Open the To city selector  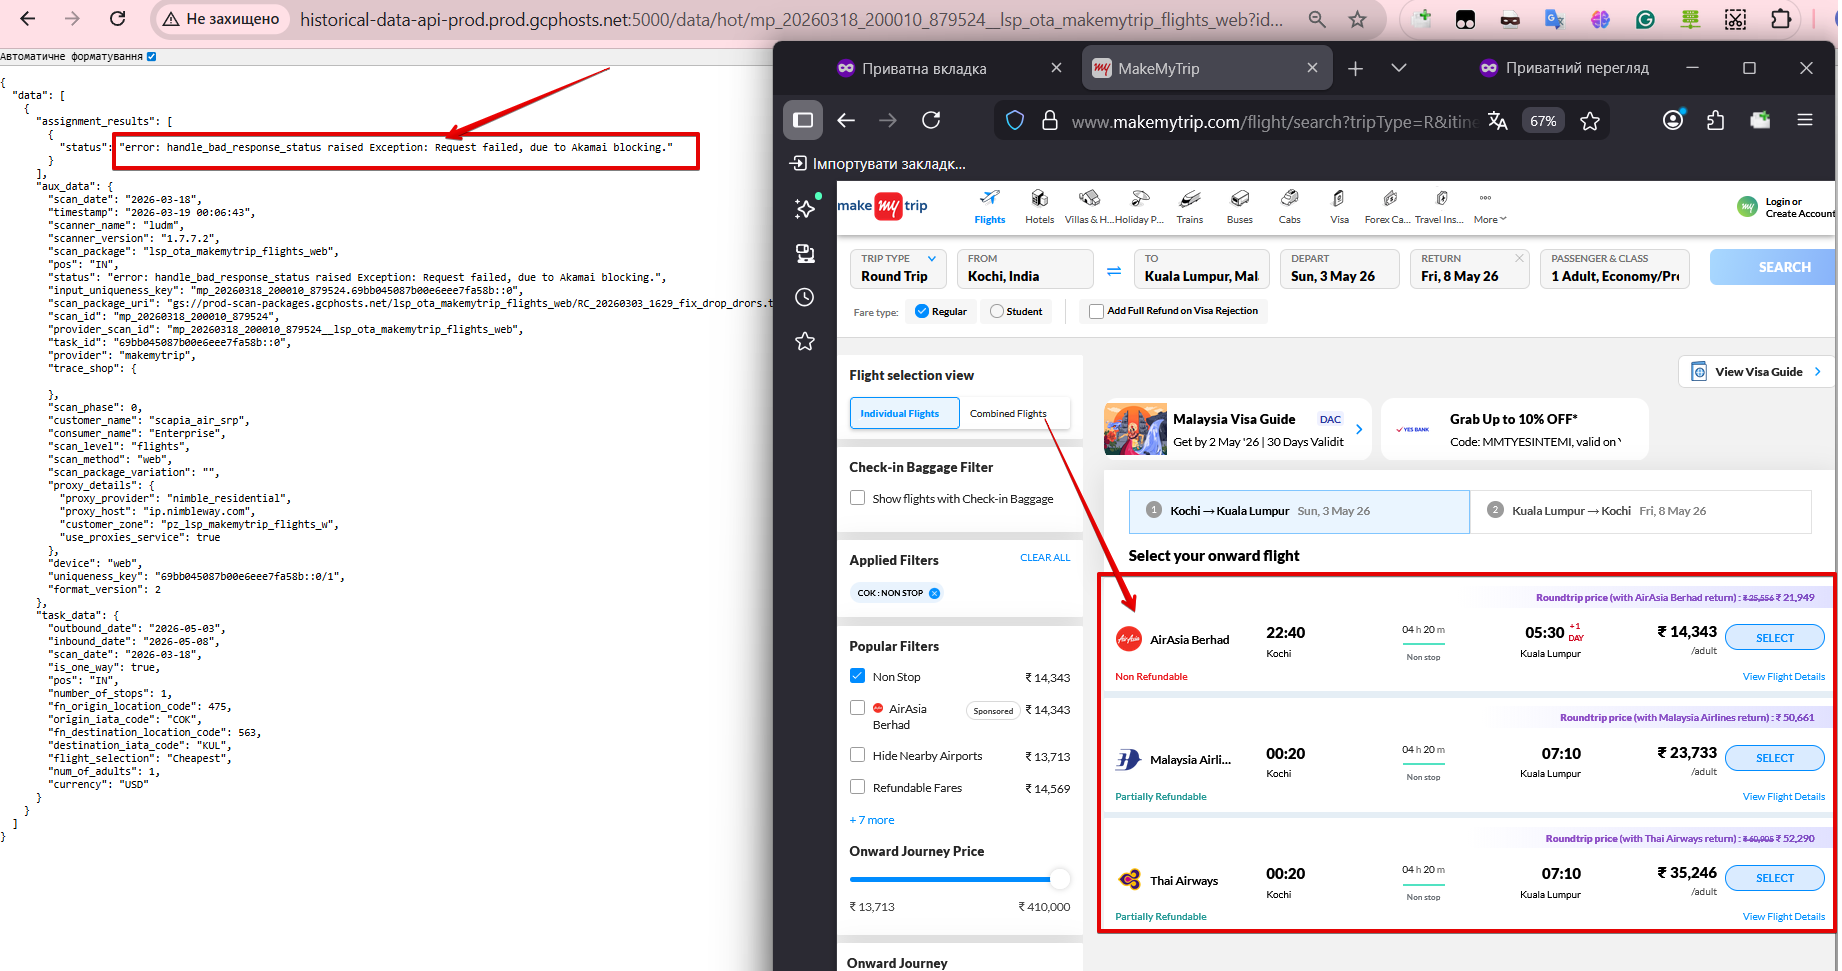1202,268
